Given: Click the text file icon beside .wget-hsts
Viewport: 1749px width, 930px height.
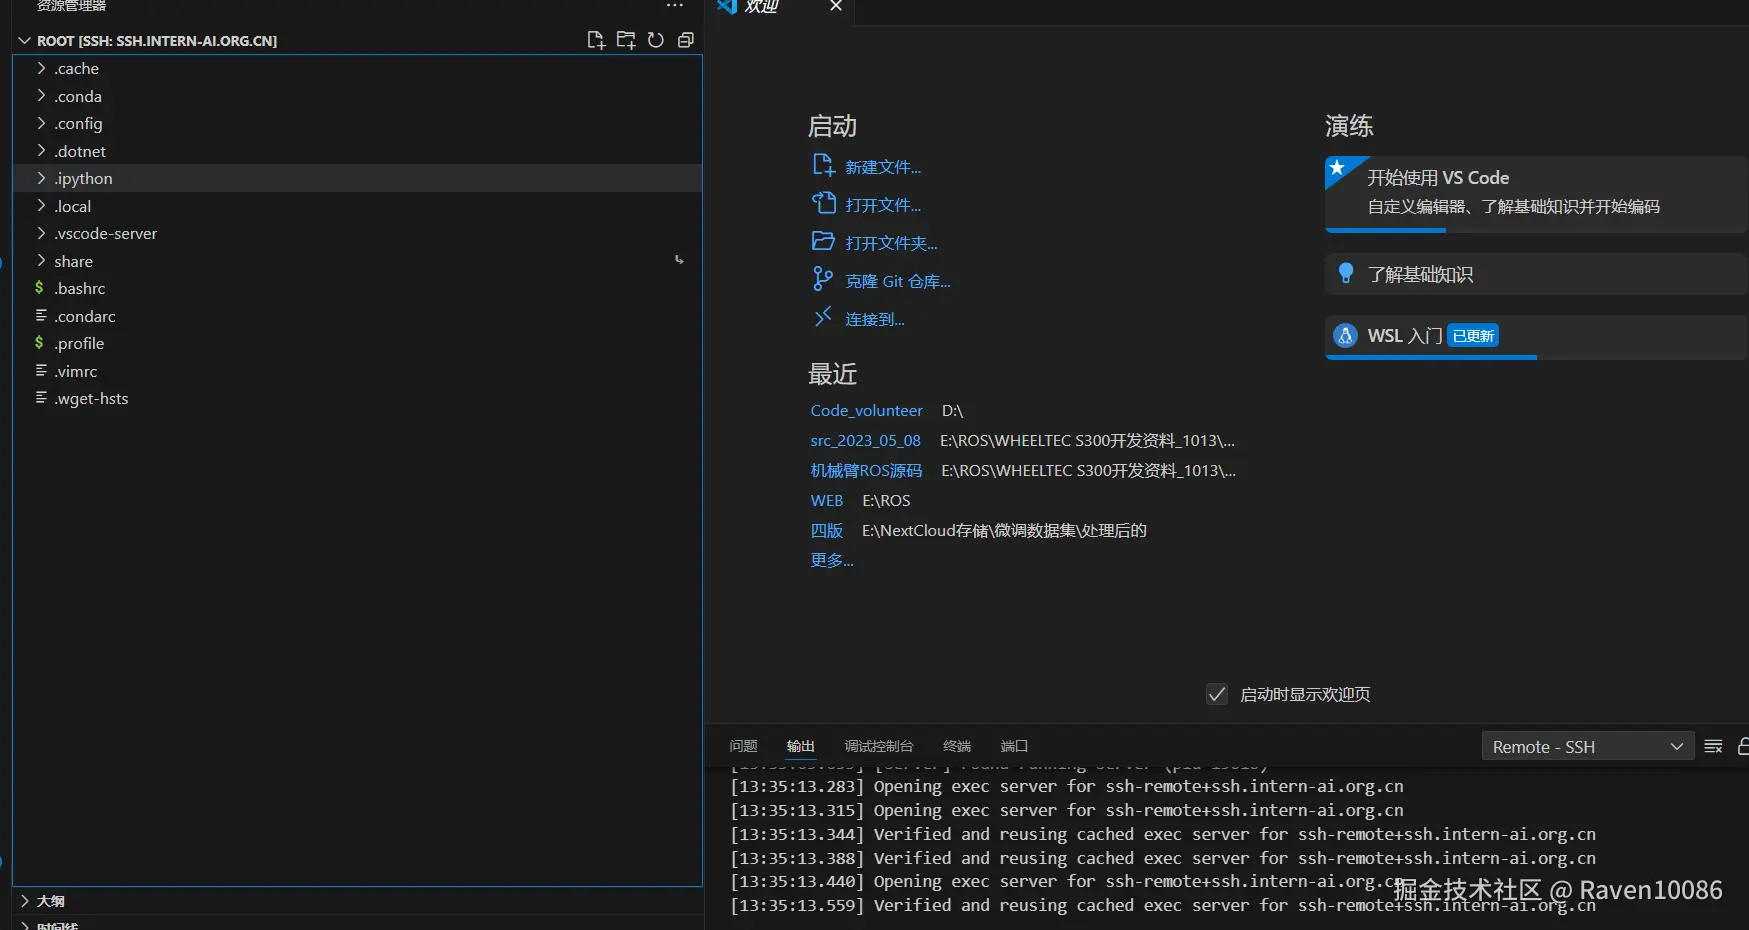Looking at the screenshot, I should [x=41, y=398].
